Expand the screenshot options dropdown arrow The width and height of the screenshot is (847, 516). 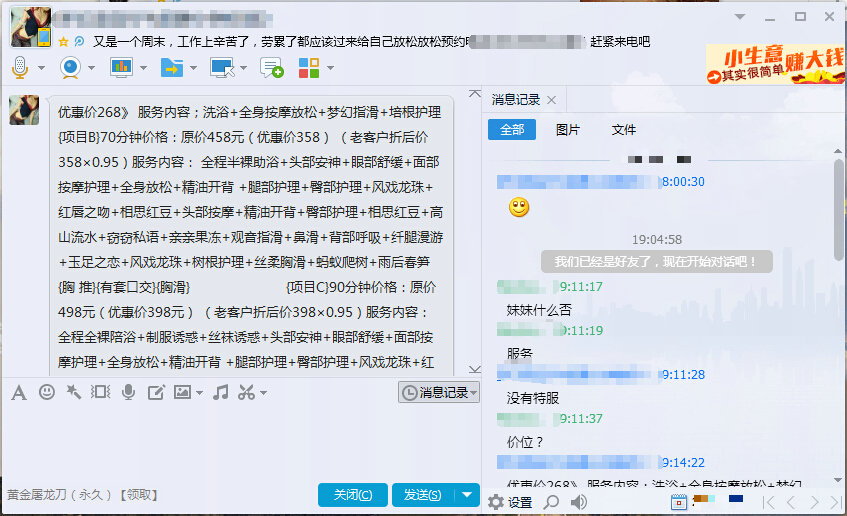(263, 393)
